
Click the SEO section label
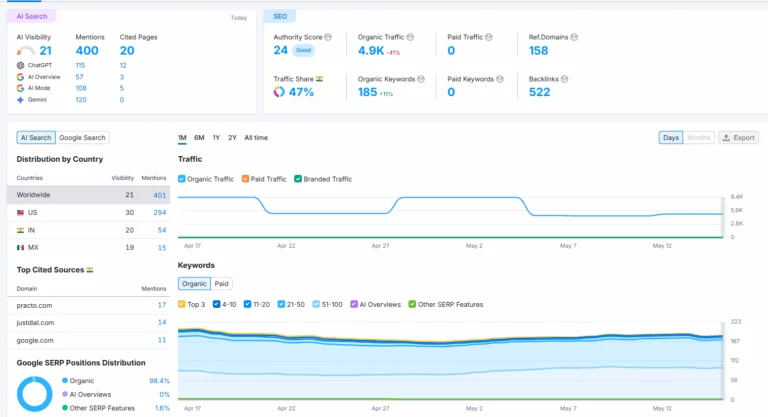[280, 16]
